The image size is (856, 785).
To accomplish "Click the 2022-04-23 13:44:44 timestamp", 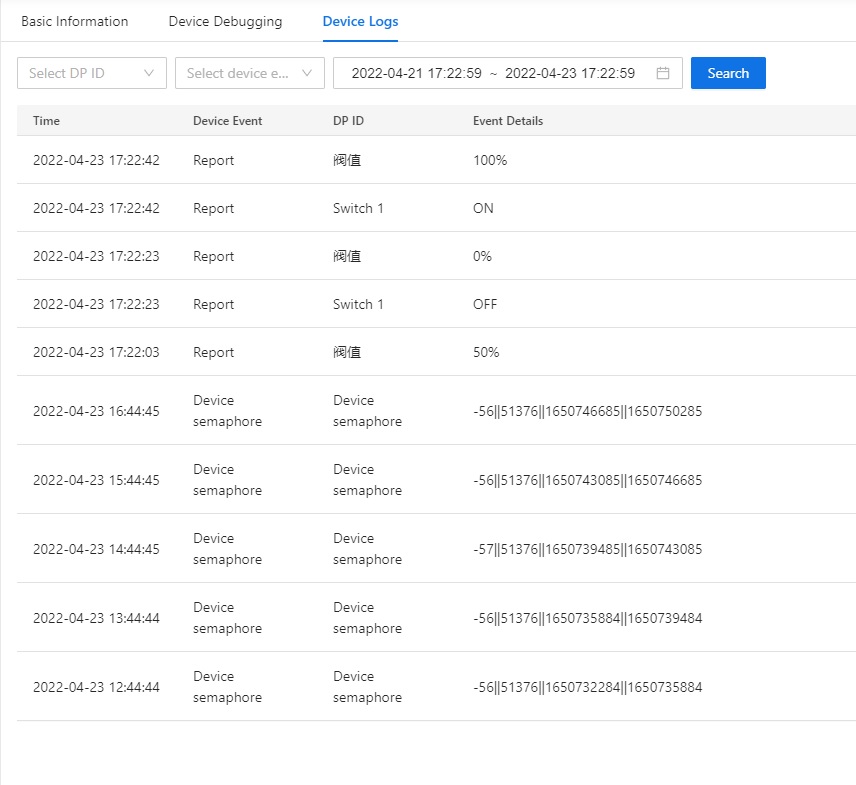I will [x=96, y=618].
